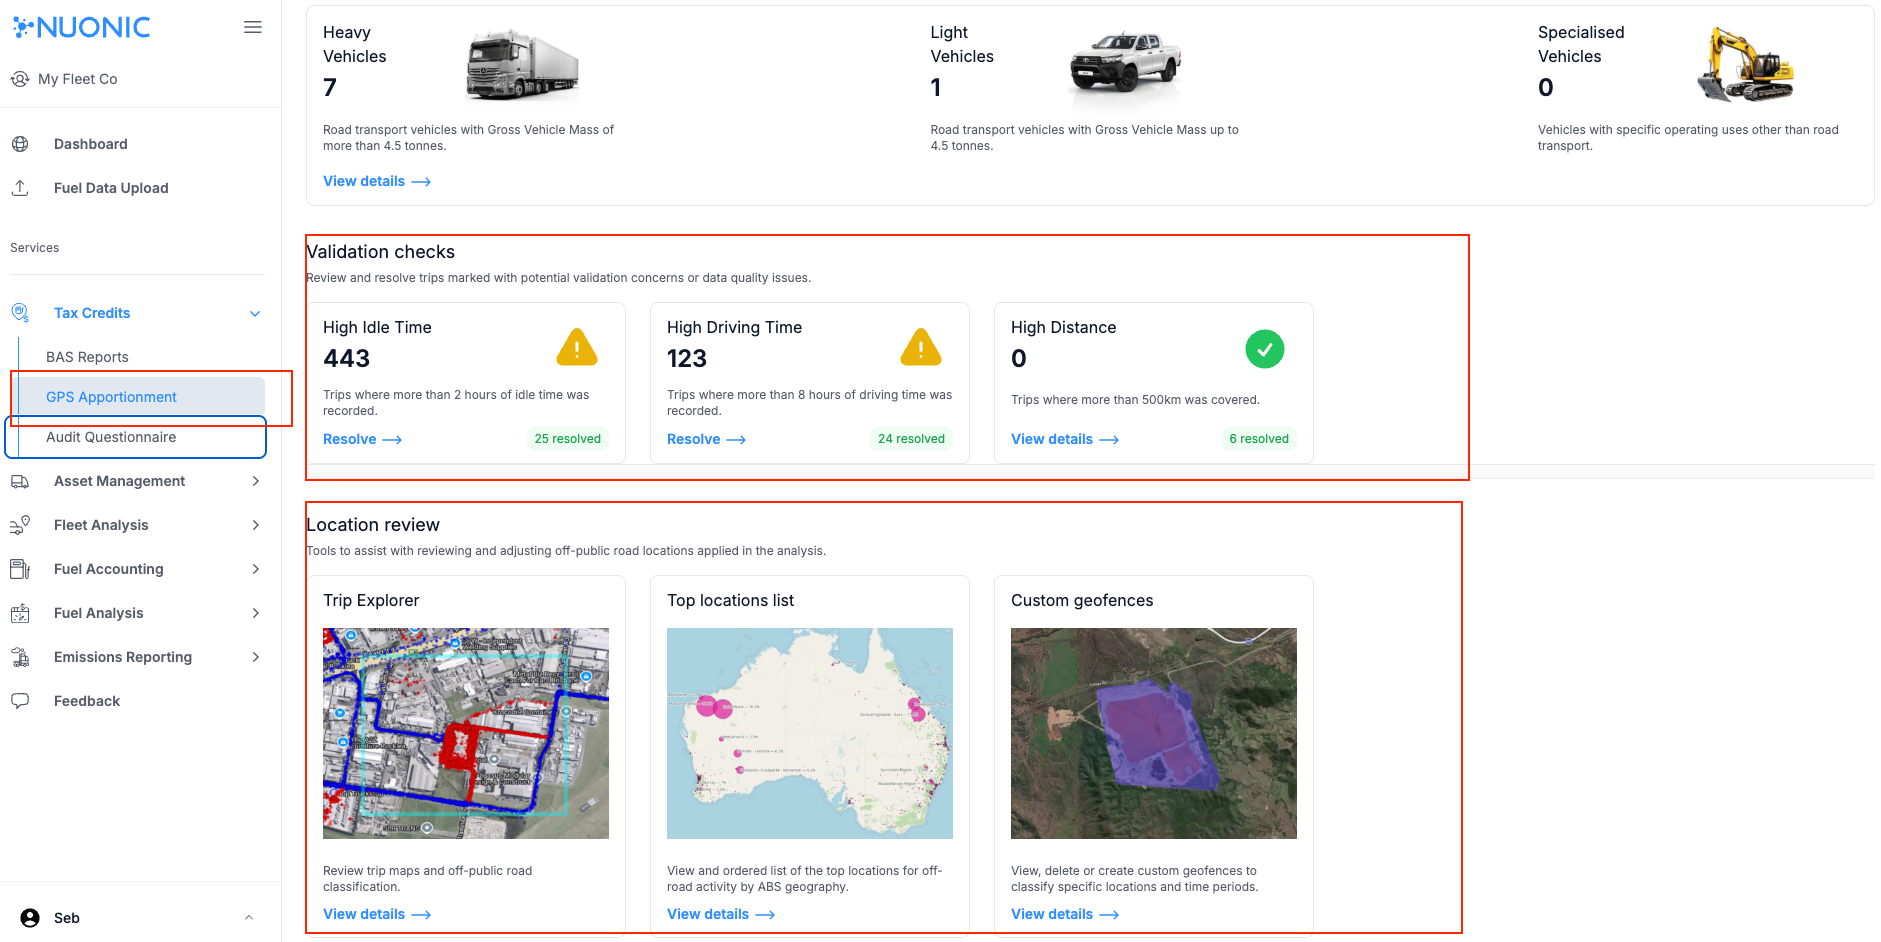Click the Location review heading
The width and height of the screenshot is (1881, 942).
pos(373,525)
